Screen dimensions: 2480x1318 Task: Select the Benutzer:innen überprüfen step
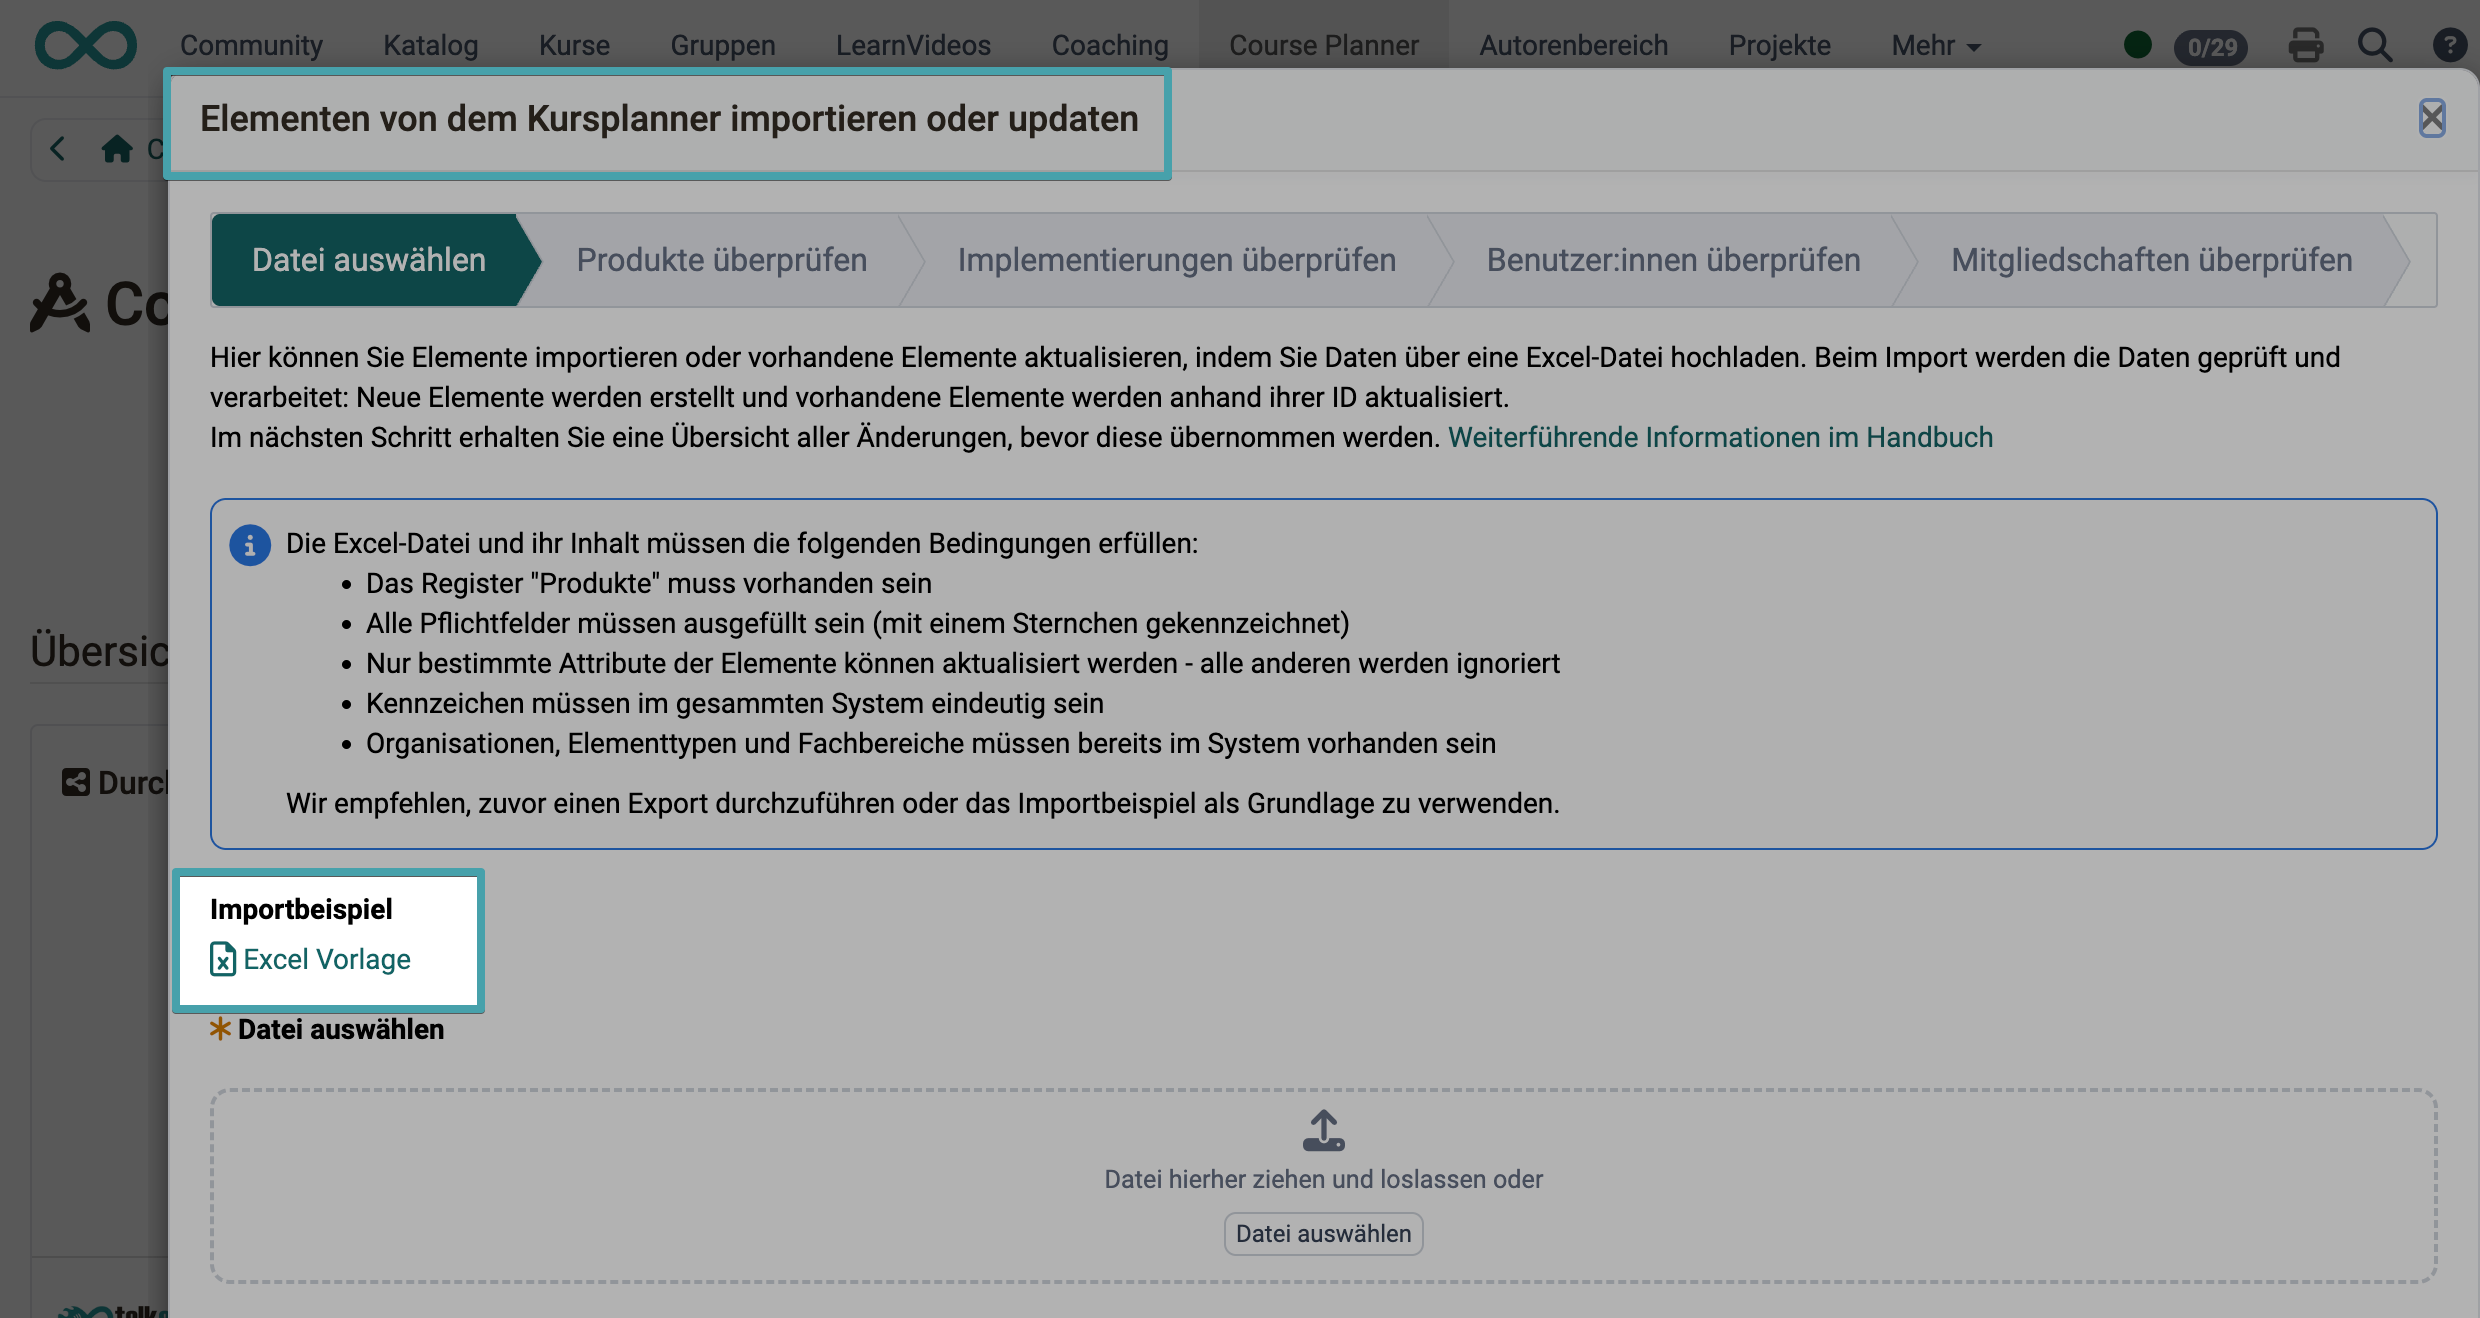[1673, 260]
